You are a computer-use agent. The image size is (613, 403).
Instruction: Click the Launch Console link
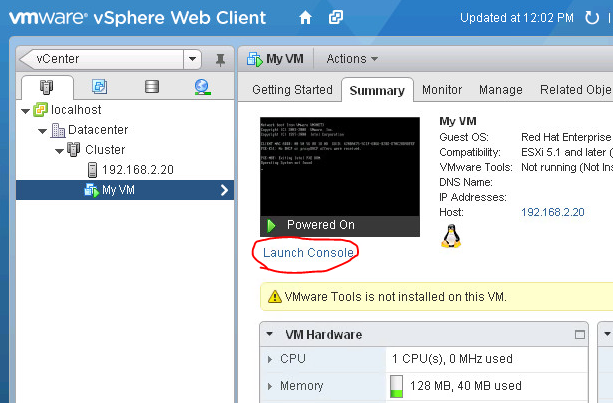point(308,253)
